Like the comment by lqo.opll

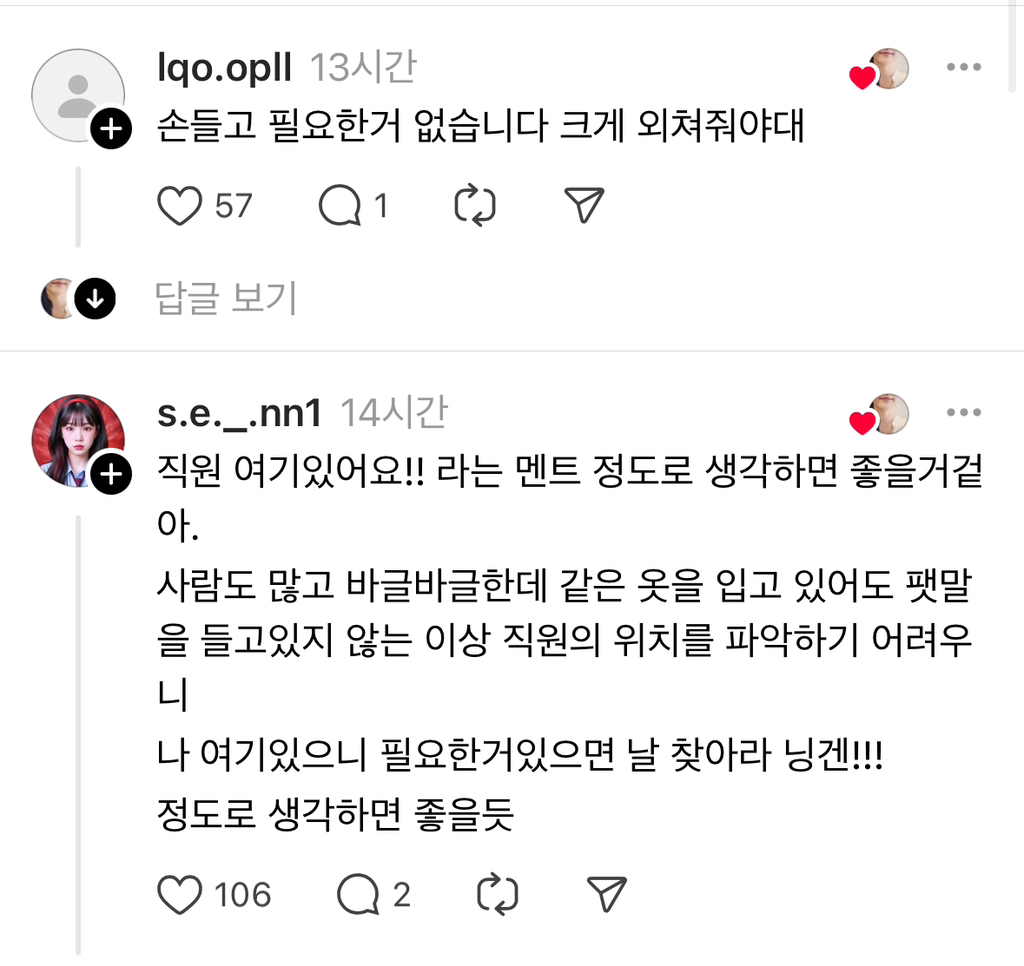[x=181, y=206]
